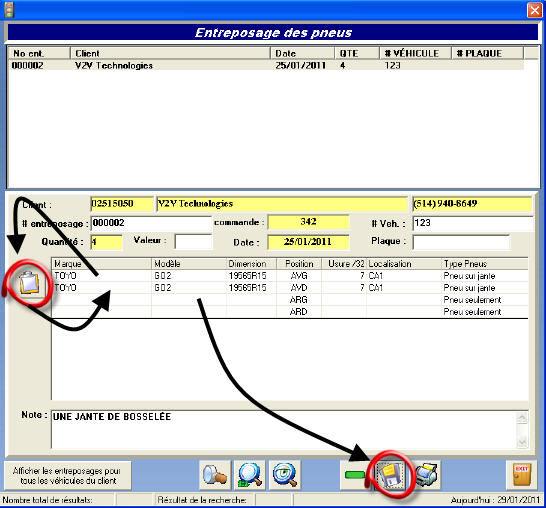Click the 'Position' column header
The height and width of the screenshot is (508, 546).
(x=299, y=264)
